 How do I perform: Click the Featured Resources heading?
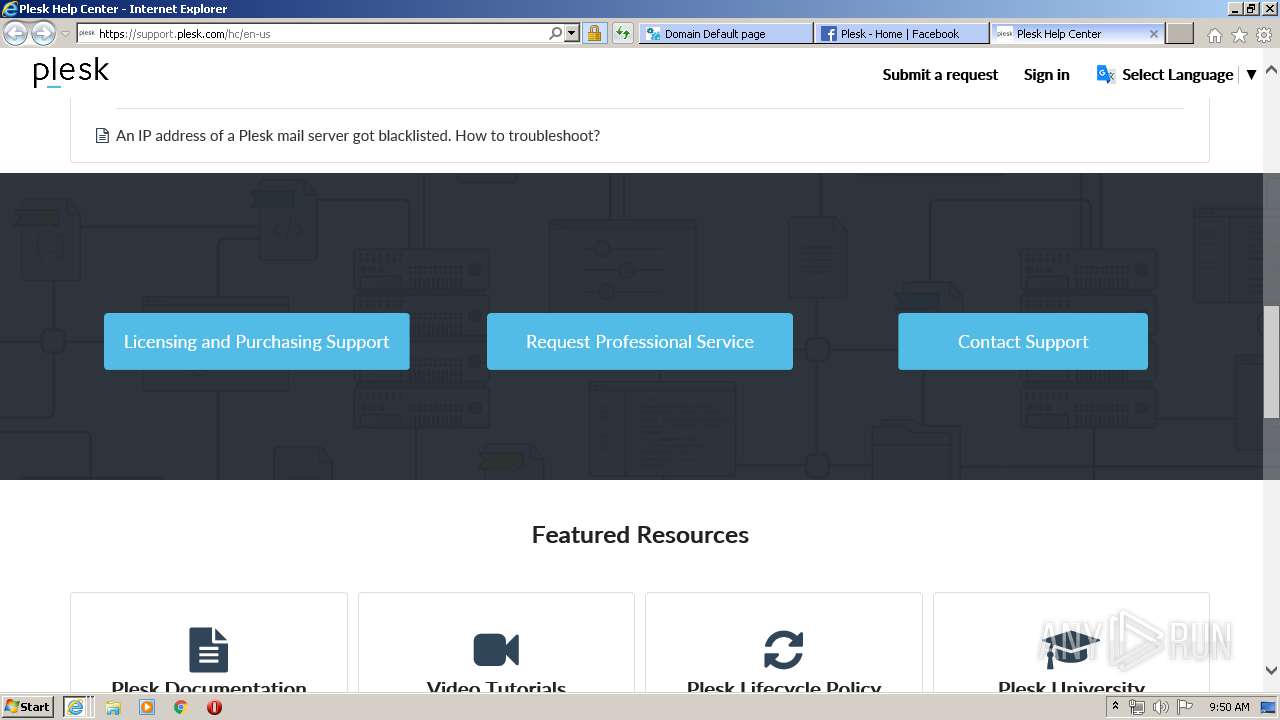point(640,534)
